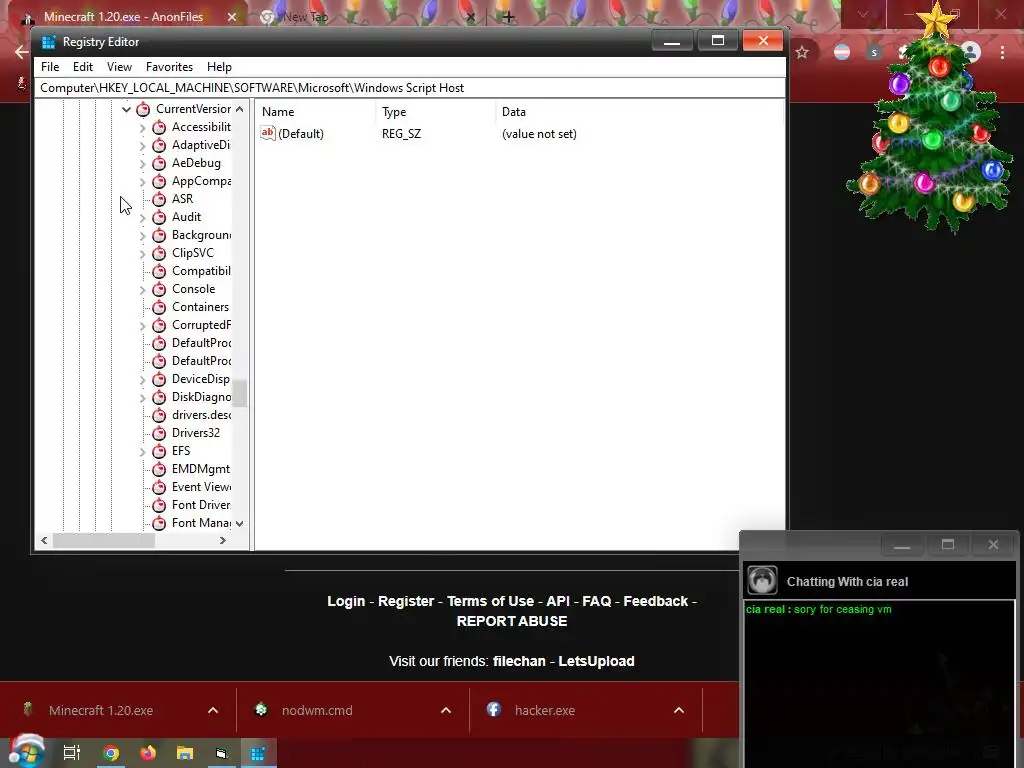Click the tree horizontal scrollbar right arrow
This screenshot has height=768, width=1024.
click(223, 541)
